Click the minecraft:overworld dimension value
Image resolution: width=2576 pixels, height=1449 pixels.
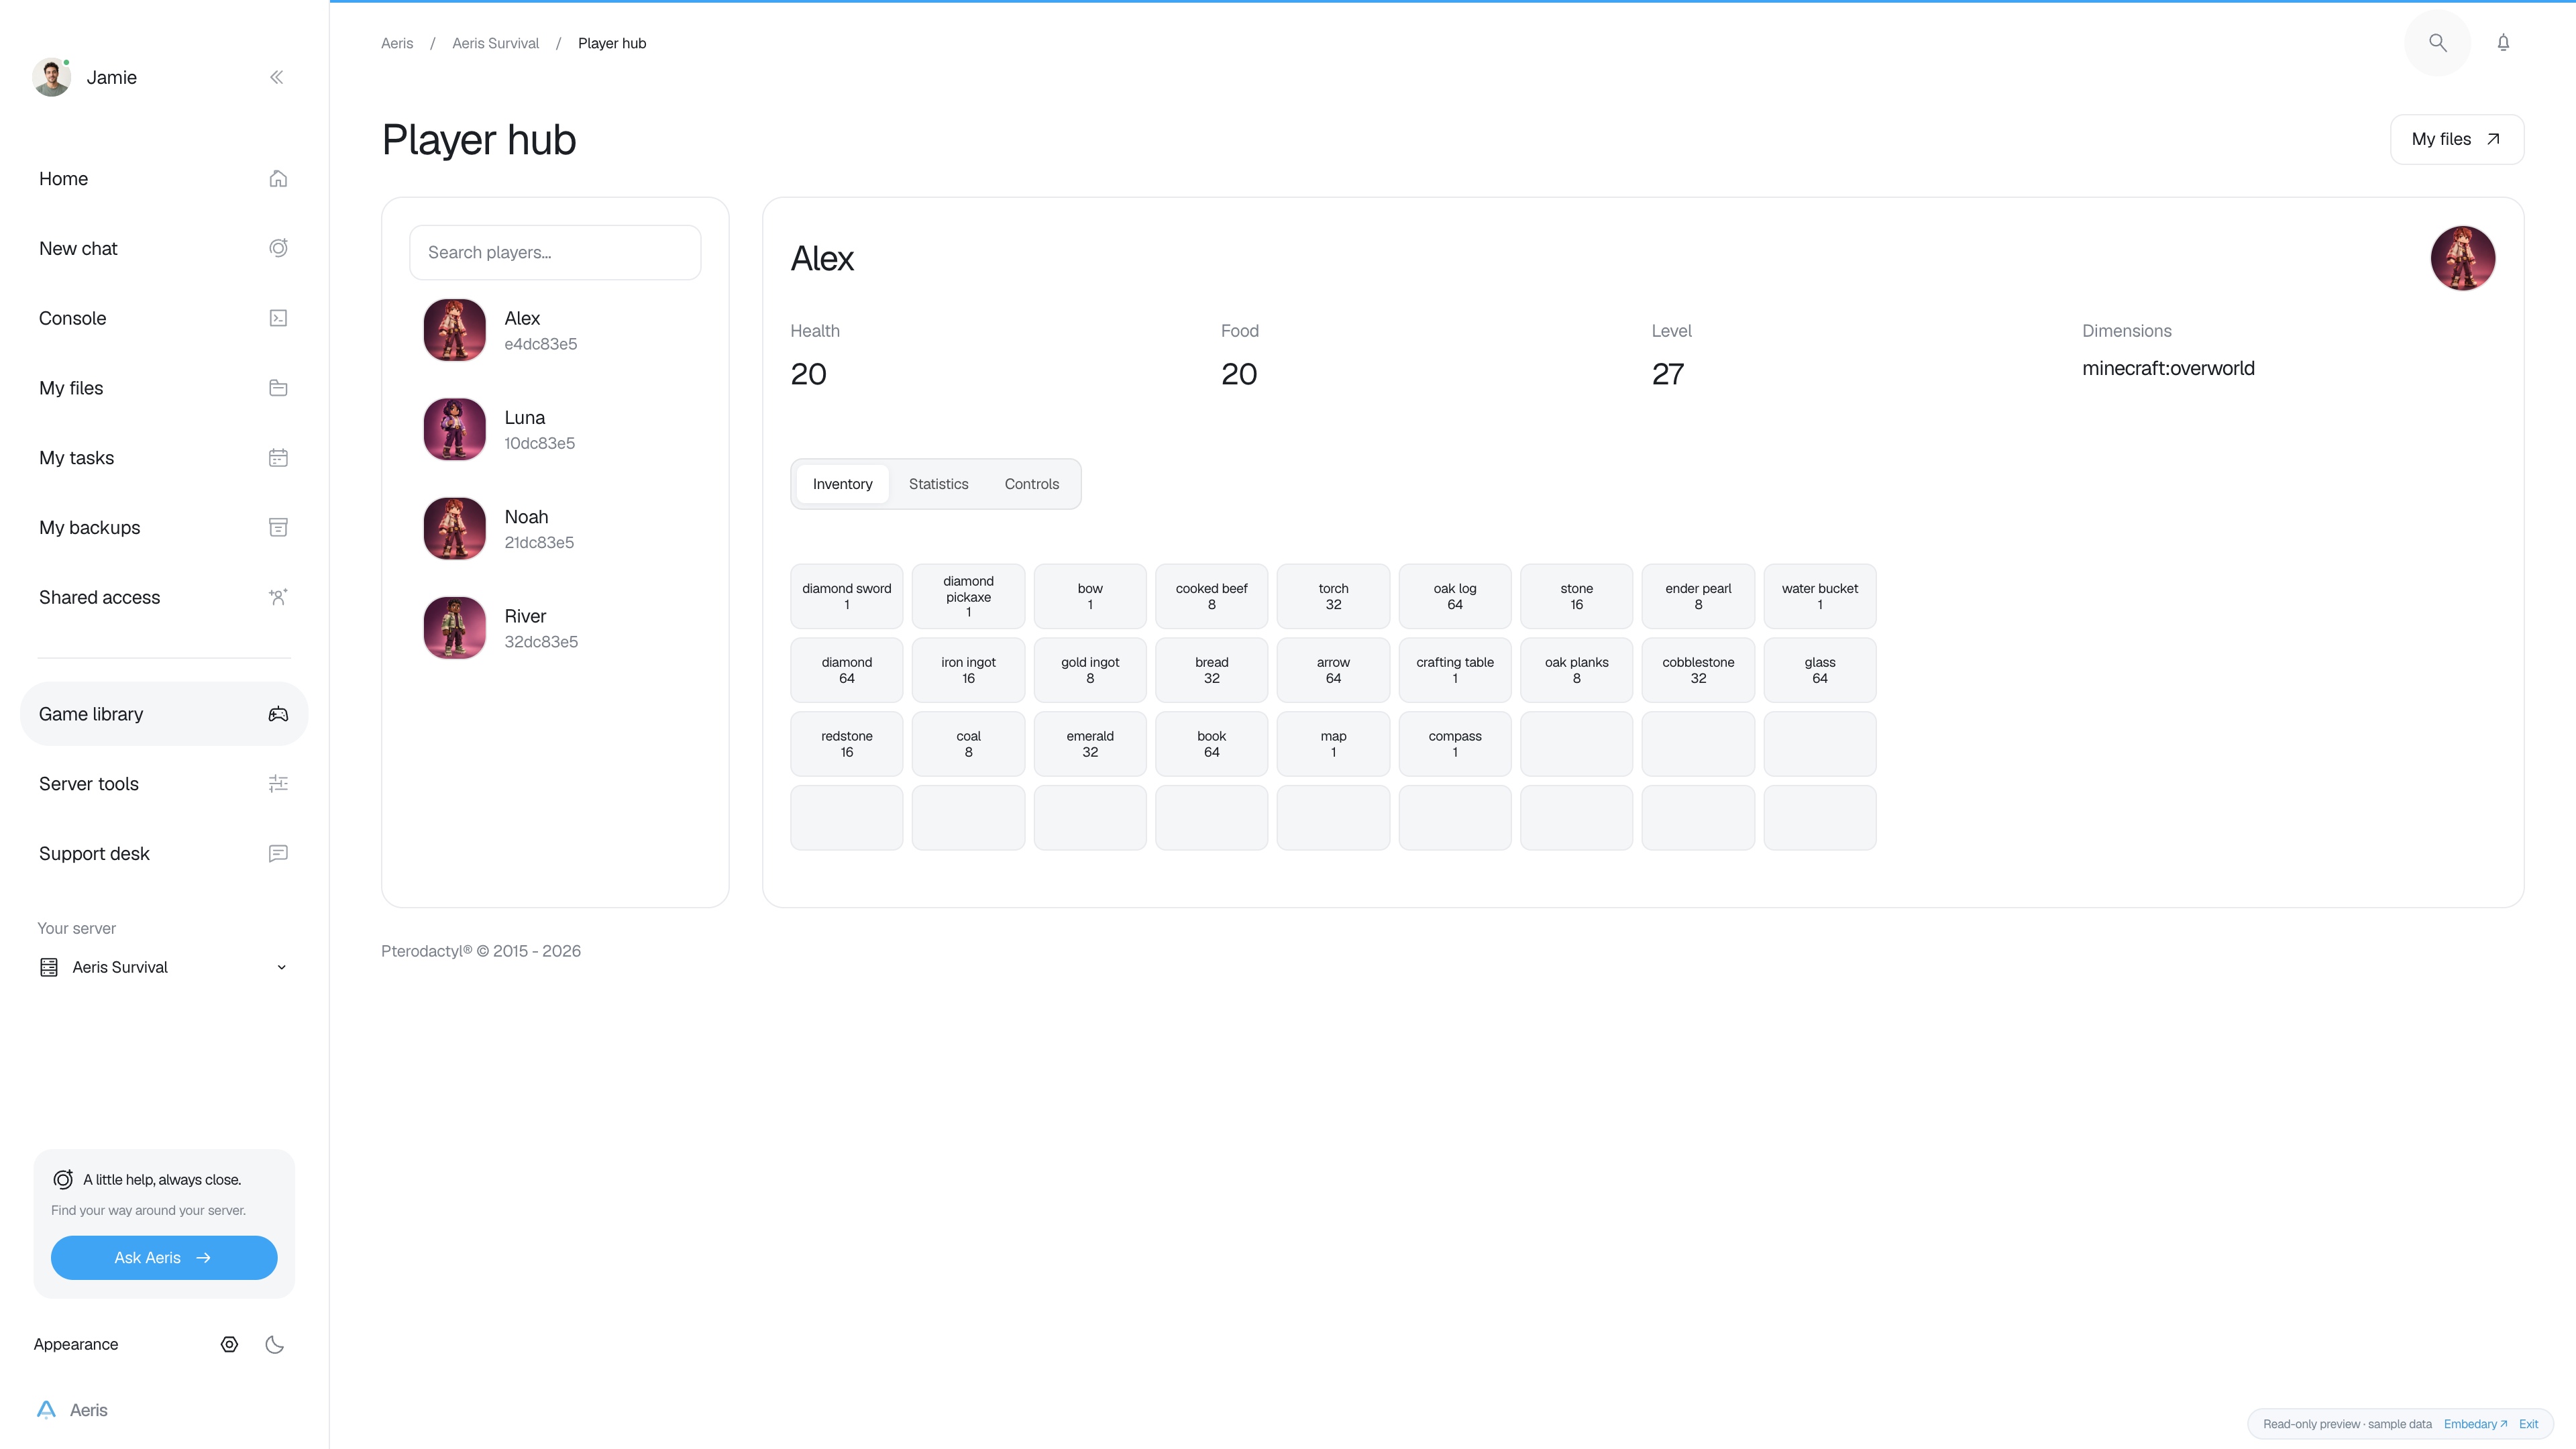[x=2168, y=368]
